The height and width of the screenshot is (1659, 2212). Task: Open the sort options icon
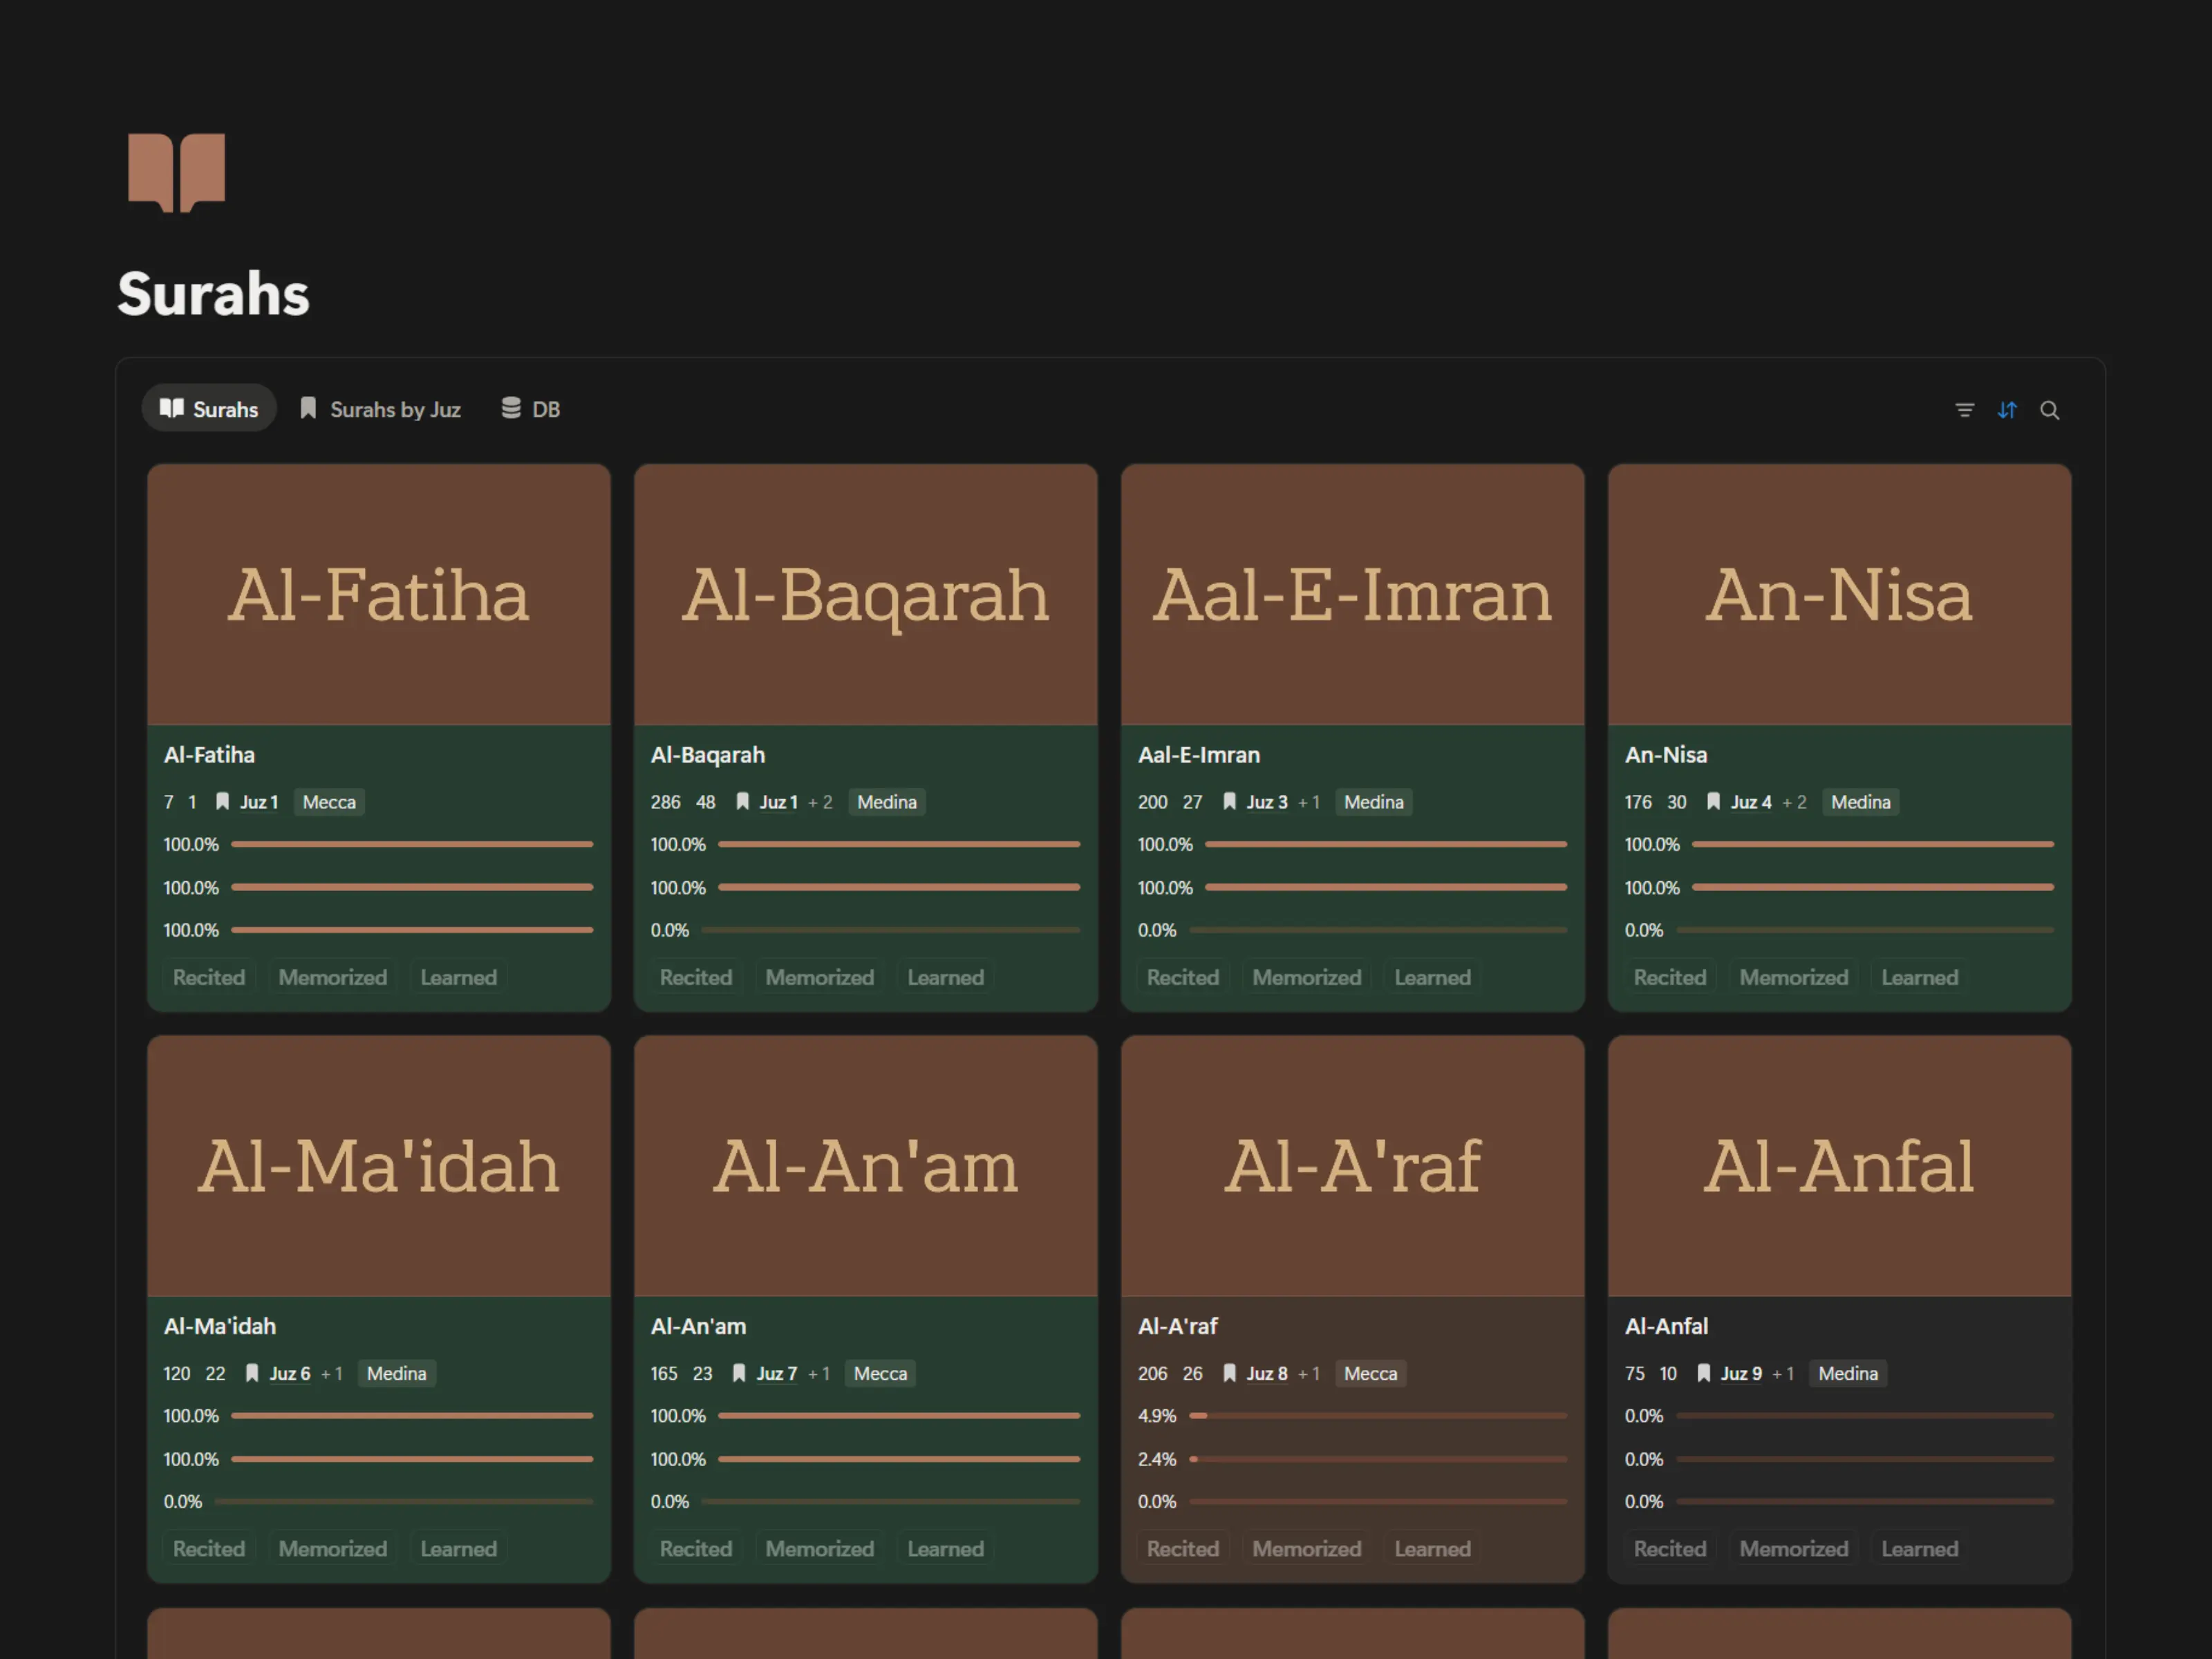pyautogui.click(x=2007, y=410)
